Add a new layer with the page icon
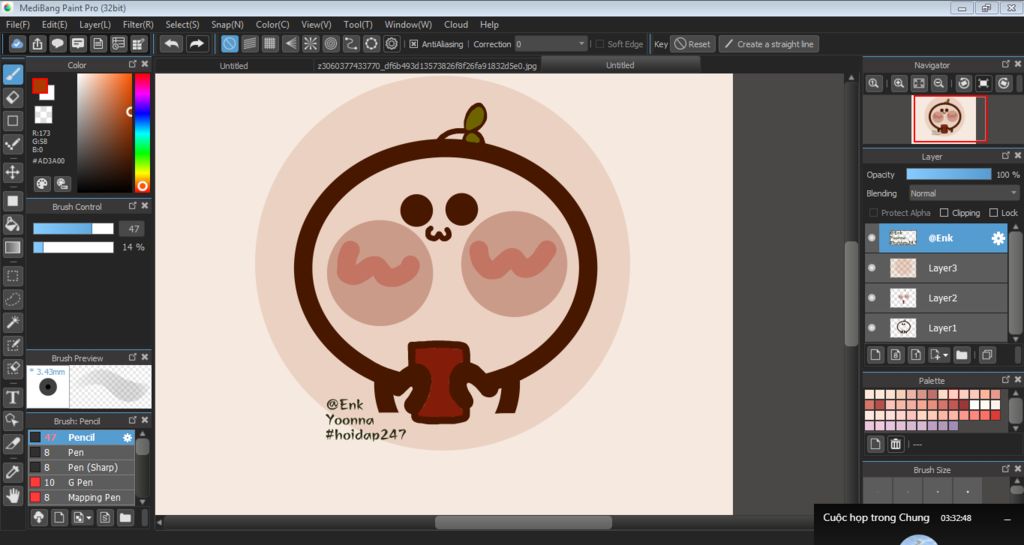 pyautogui.click(x=875, y=355)
